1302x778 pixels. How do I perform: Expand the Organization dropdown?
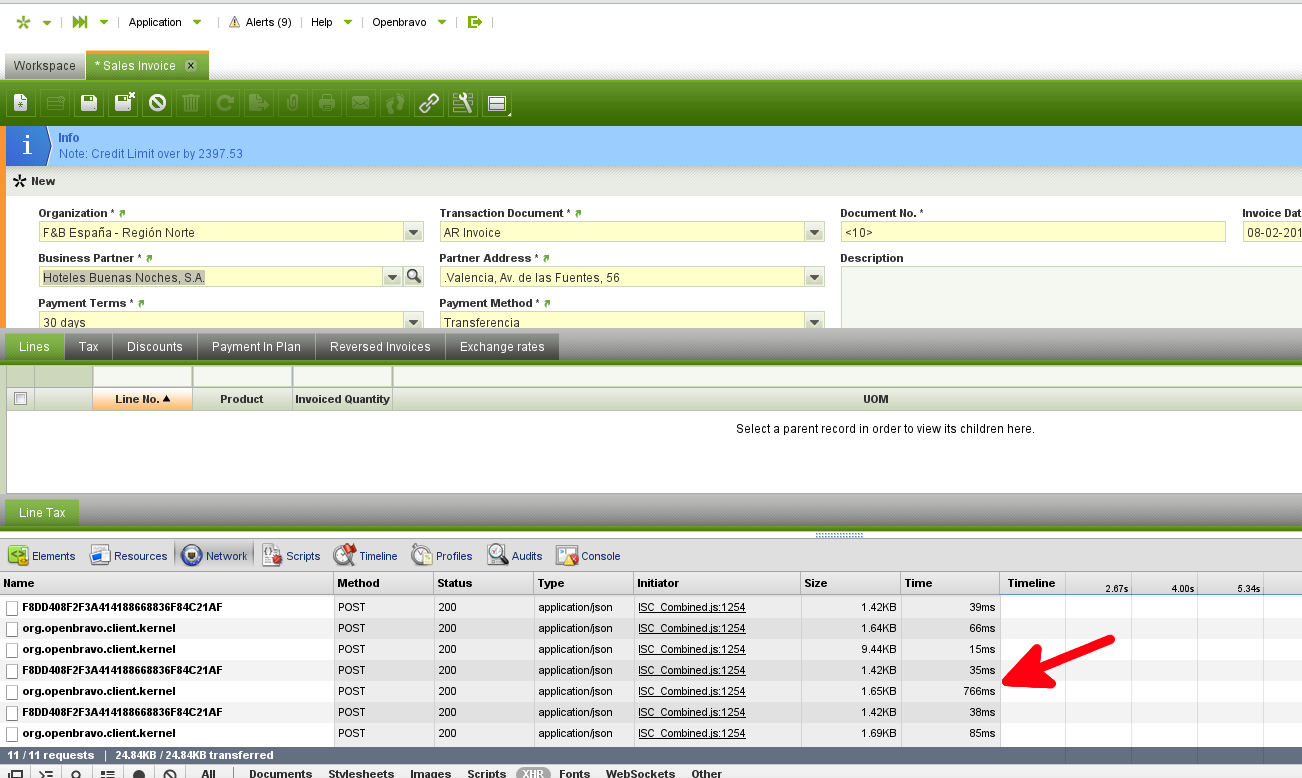[414, 233]
